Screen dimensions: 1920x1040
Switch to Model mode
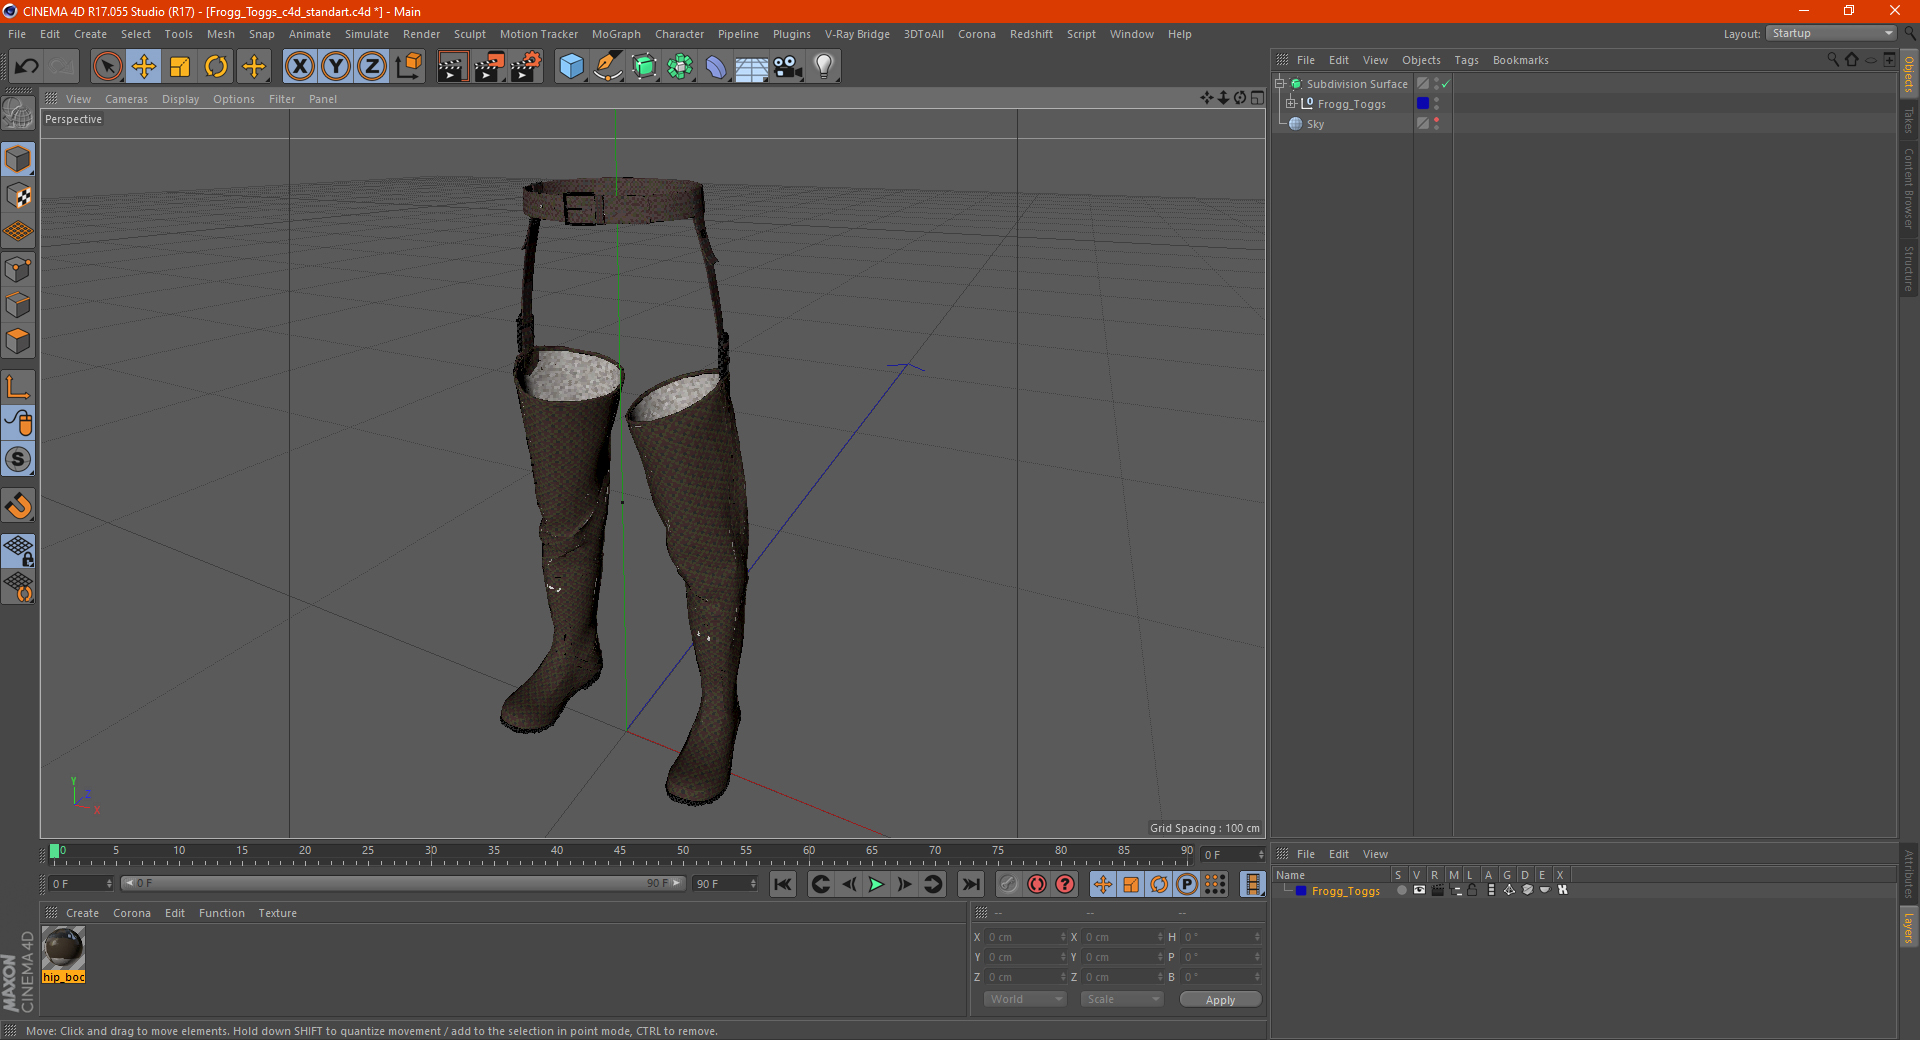click(18, 159)
